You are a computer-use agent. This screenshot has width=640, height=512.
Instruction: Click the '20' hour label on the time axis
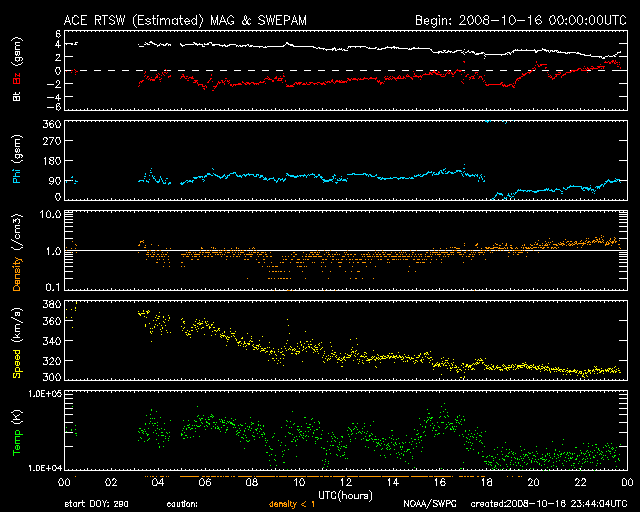(533, 482)
